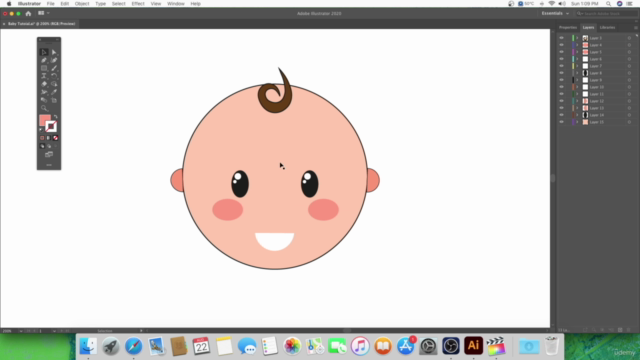Select the Layer 3 color bar
Image resolution: width=640 pixels, height=360 pixels.
[x=573, y=38]
